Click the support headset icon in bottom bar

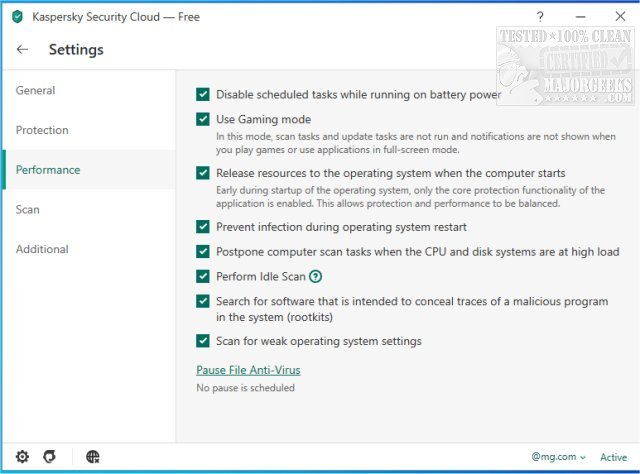50,457
